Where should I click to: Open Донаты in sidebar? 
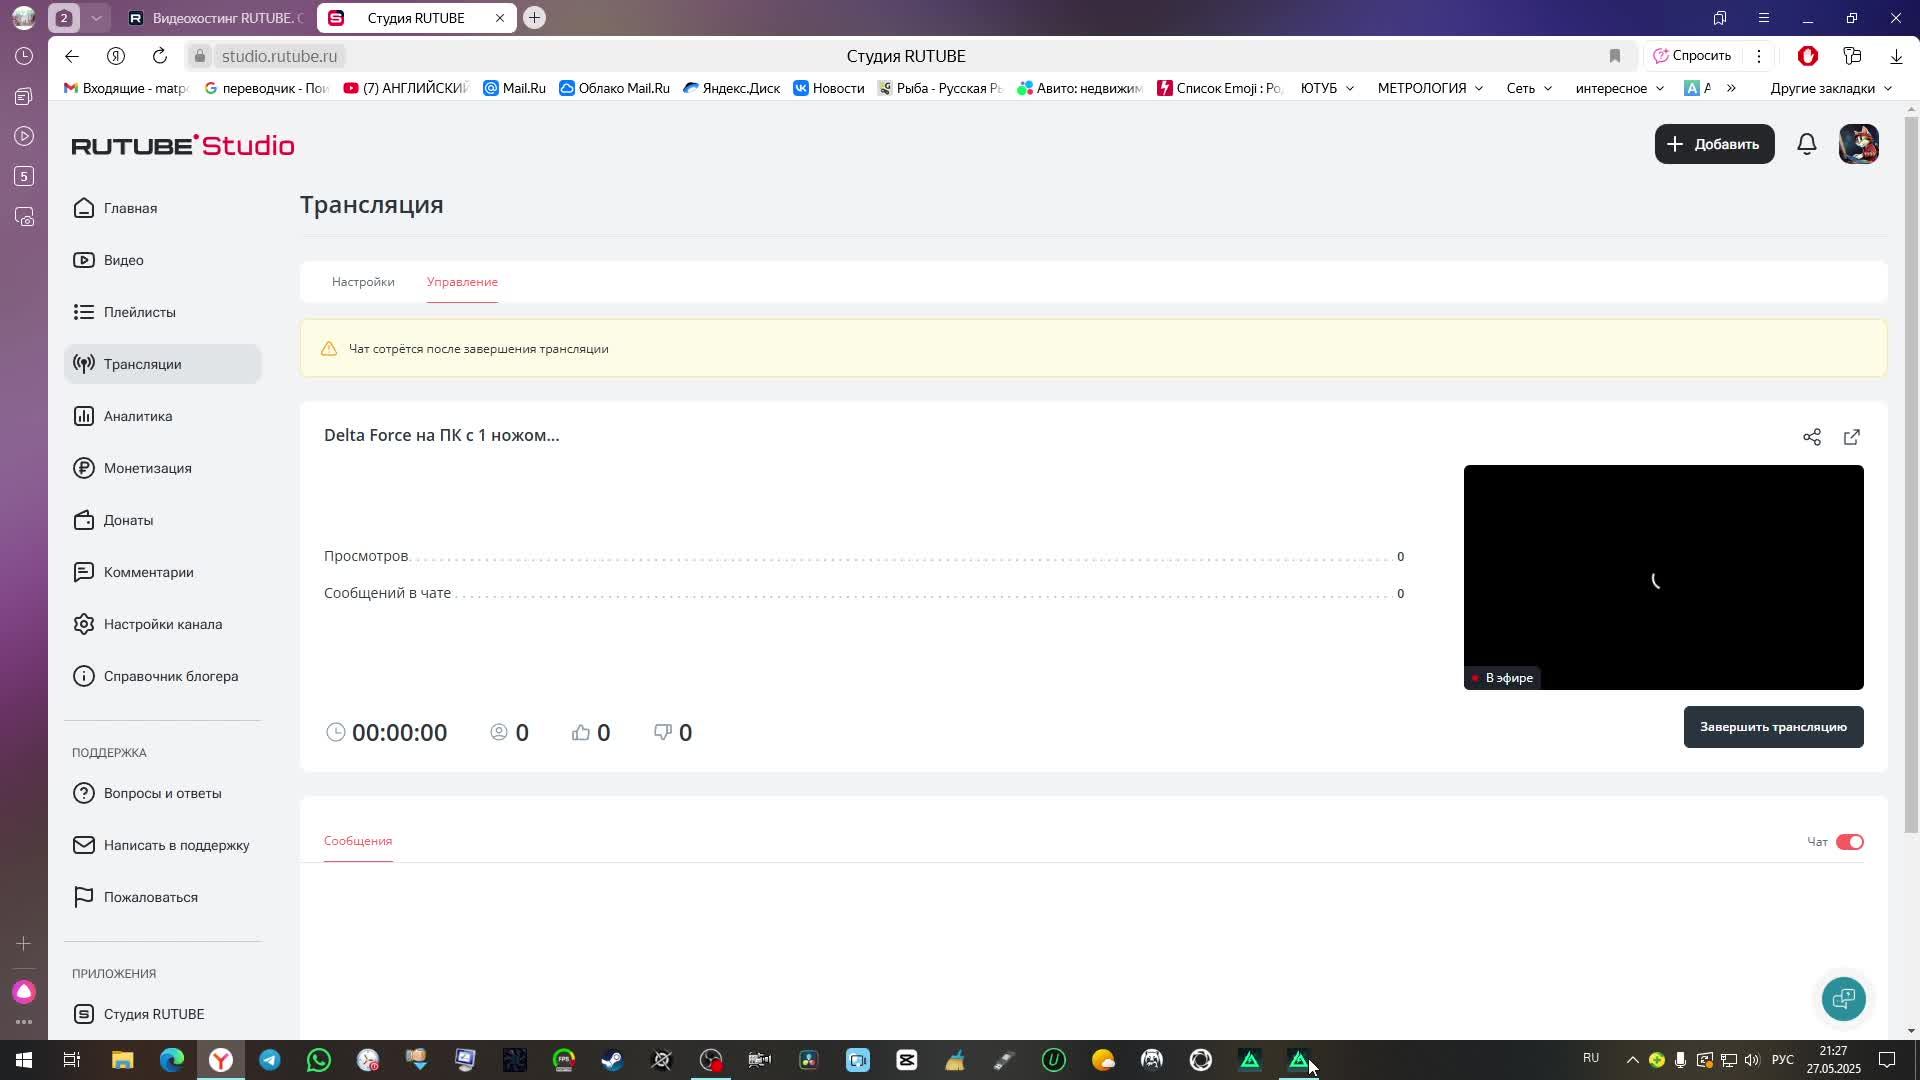pyautogui.click(x=162, y=520)
